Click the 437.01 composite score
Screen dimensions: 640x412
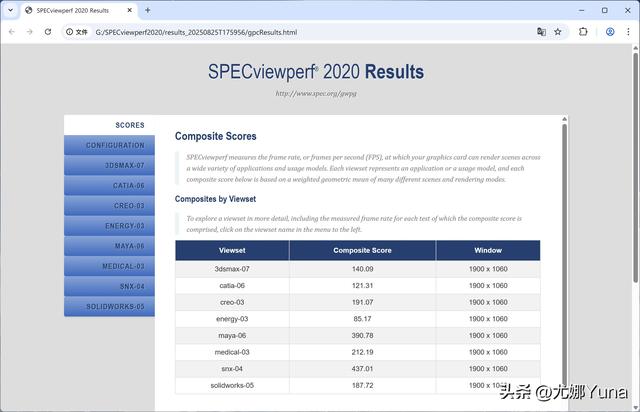pyautogui.click(x=362, y=369)
